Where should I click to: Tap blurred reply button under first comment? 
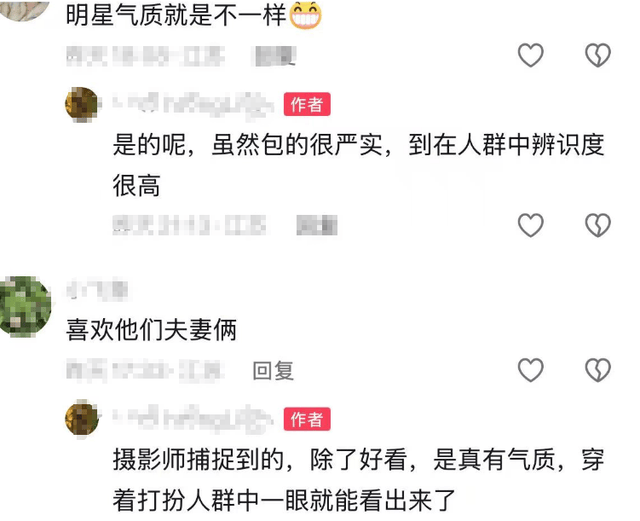coord(276,56)
